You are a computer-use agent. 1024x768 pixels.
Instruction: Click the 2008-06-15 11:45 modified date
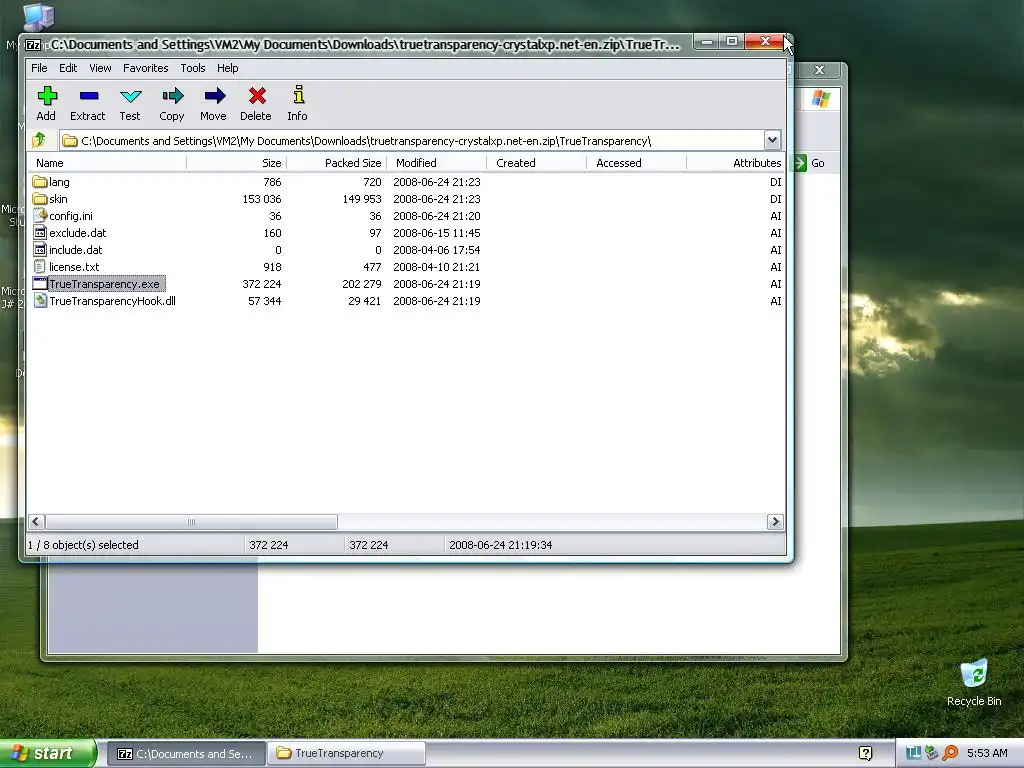(x=436, y=232)
